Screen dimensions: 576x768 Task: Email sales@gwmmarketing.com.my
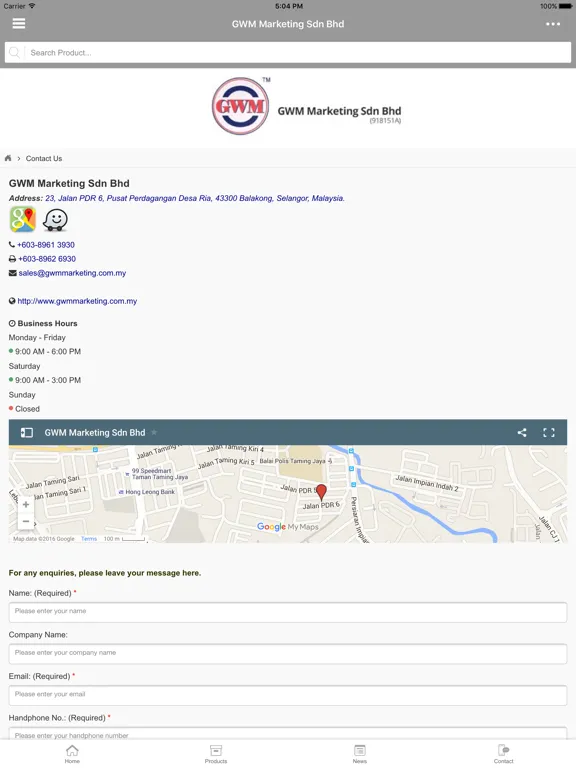pos(72,273)
